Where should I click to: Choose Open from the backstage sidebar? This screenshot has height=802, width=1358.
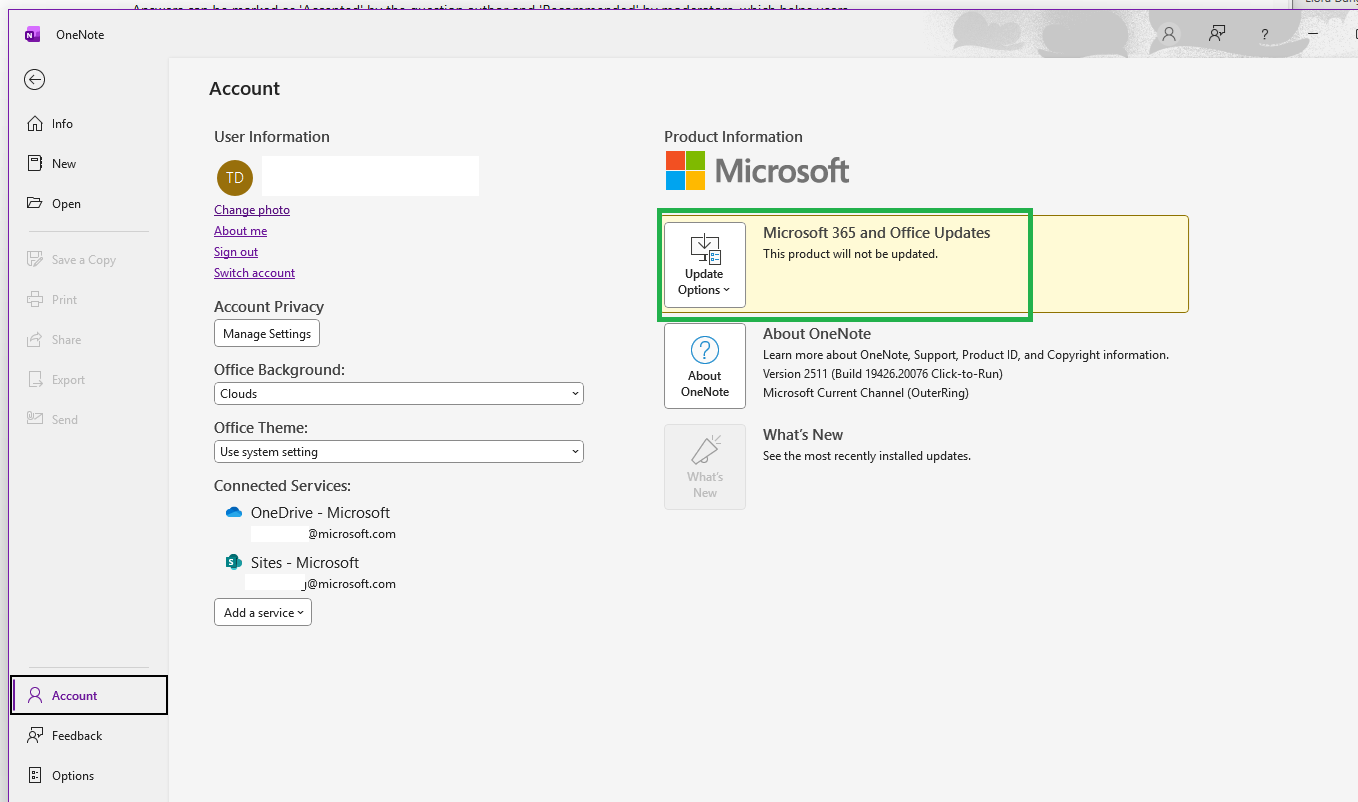[89, 204]
